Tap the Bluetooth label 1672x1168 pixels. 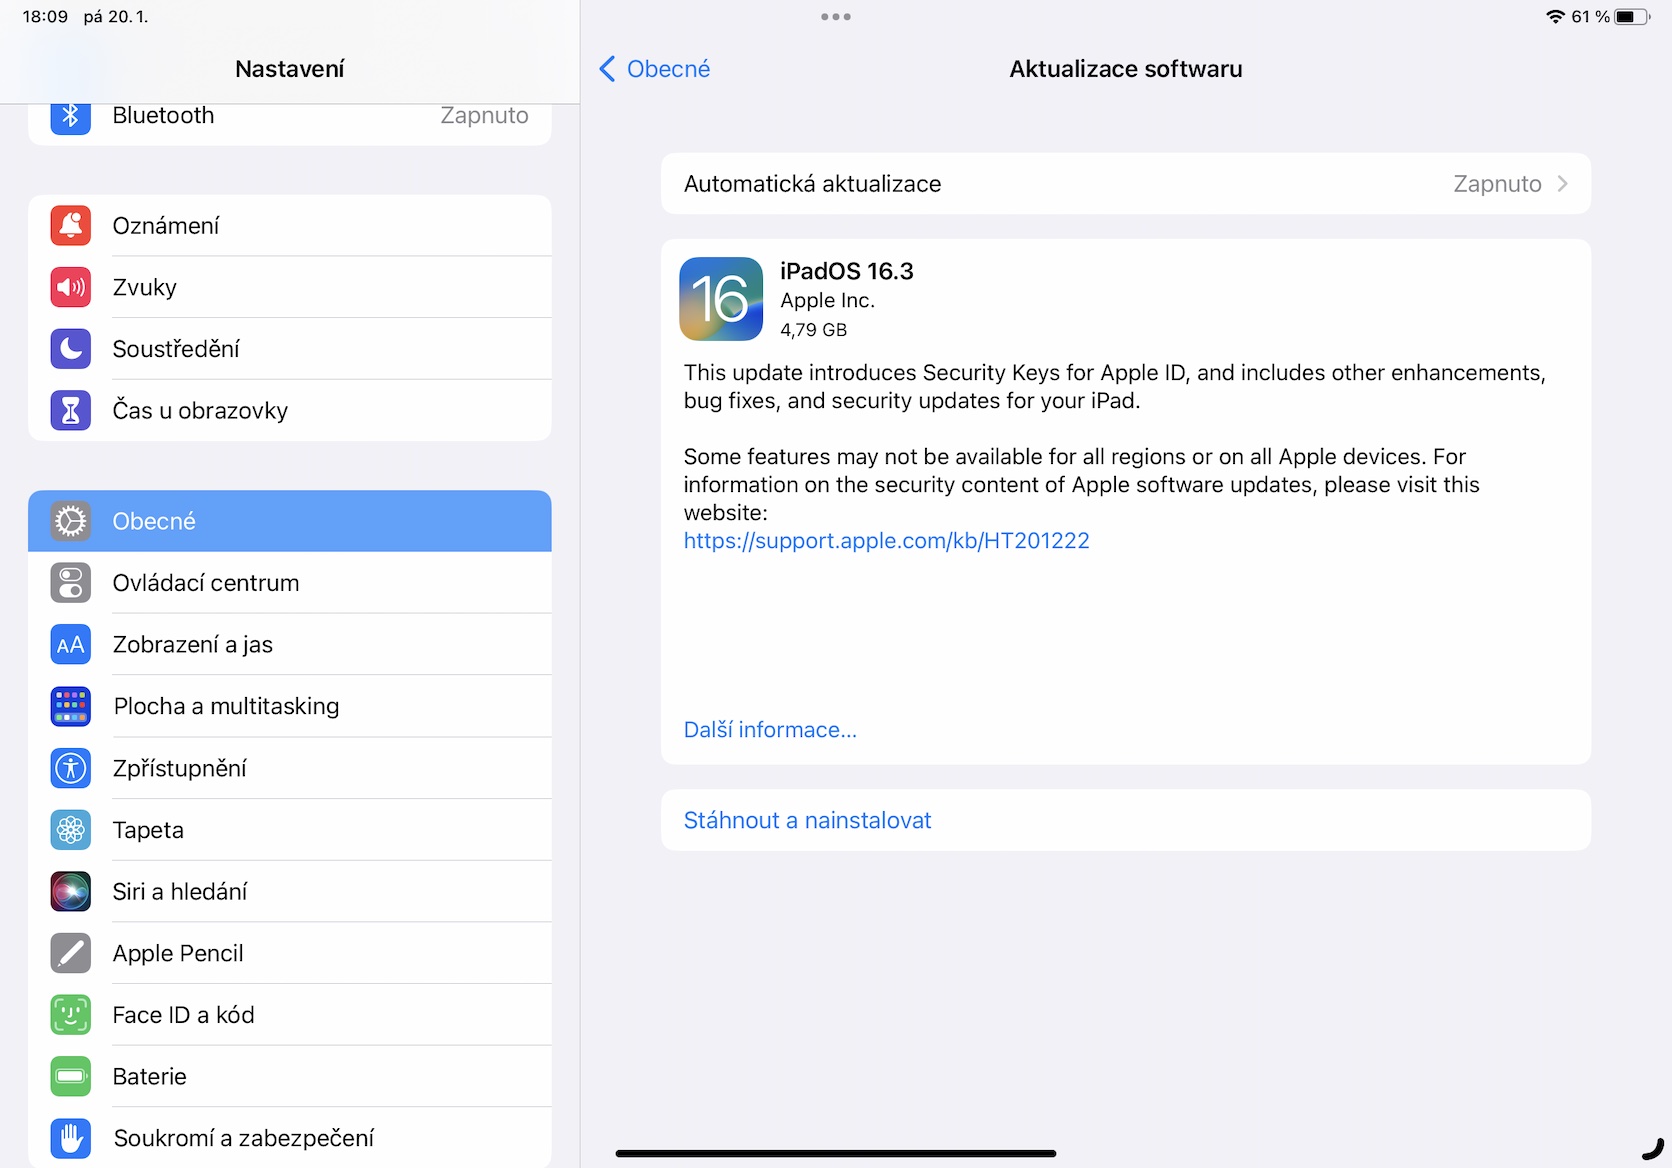tap(163, 116)
